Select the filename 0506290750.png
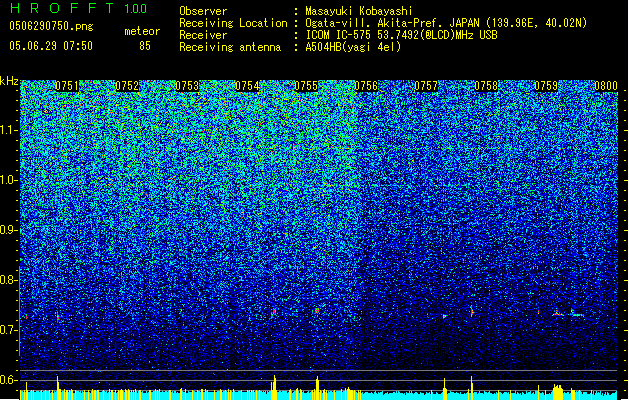Viewport: 629px width, 400px height. 51,26
